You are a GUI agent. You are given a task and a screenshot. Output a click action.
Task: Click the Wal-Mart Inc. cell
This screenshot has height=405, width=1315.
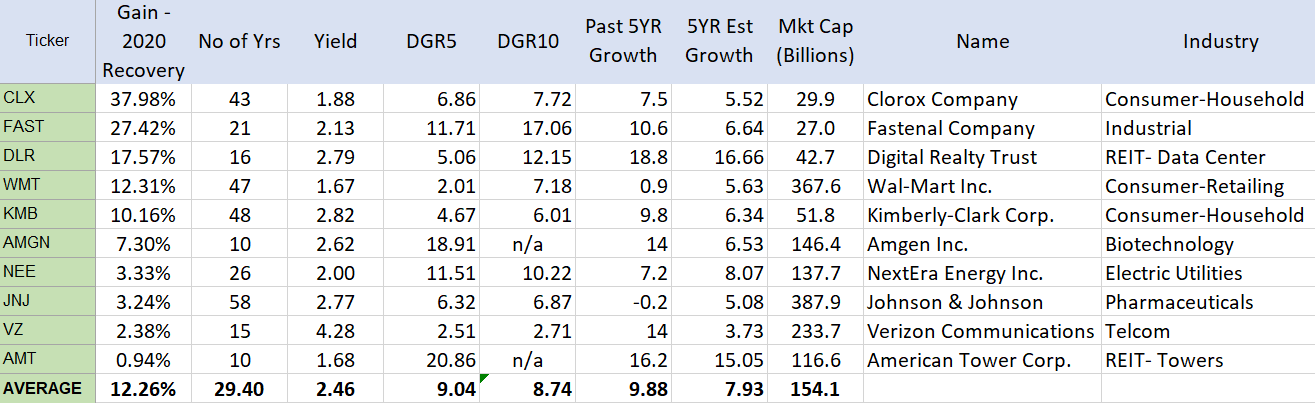[x=982, y=186]
